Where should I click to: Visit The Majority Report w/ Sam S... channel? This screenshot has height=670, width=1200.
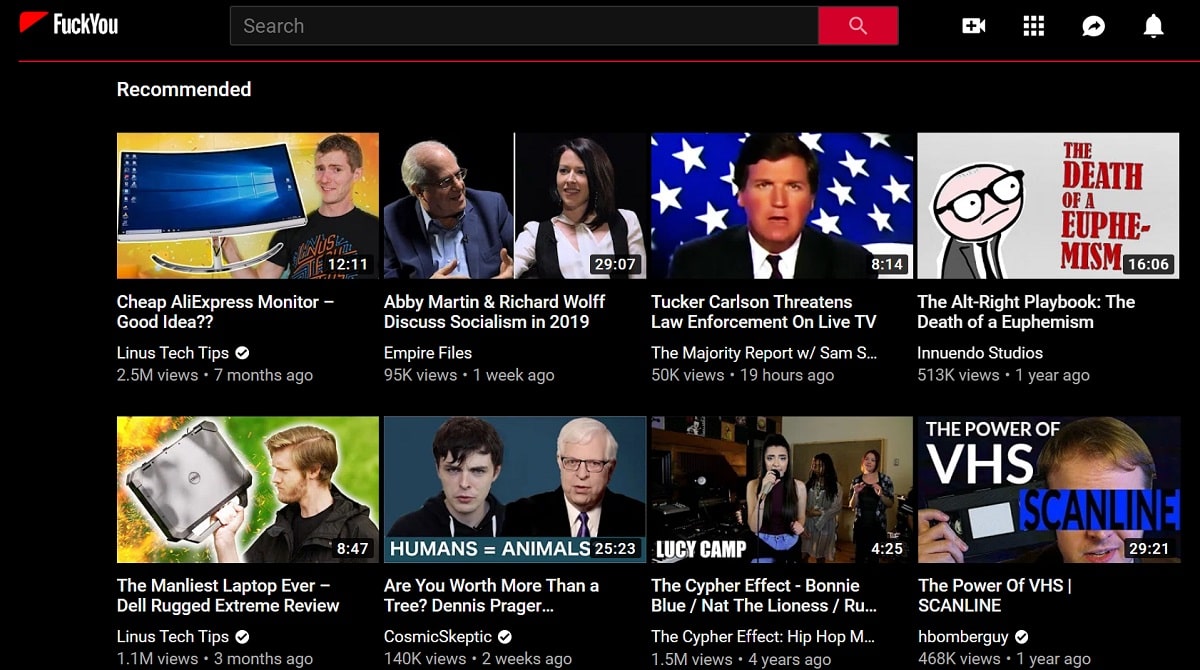764,353
